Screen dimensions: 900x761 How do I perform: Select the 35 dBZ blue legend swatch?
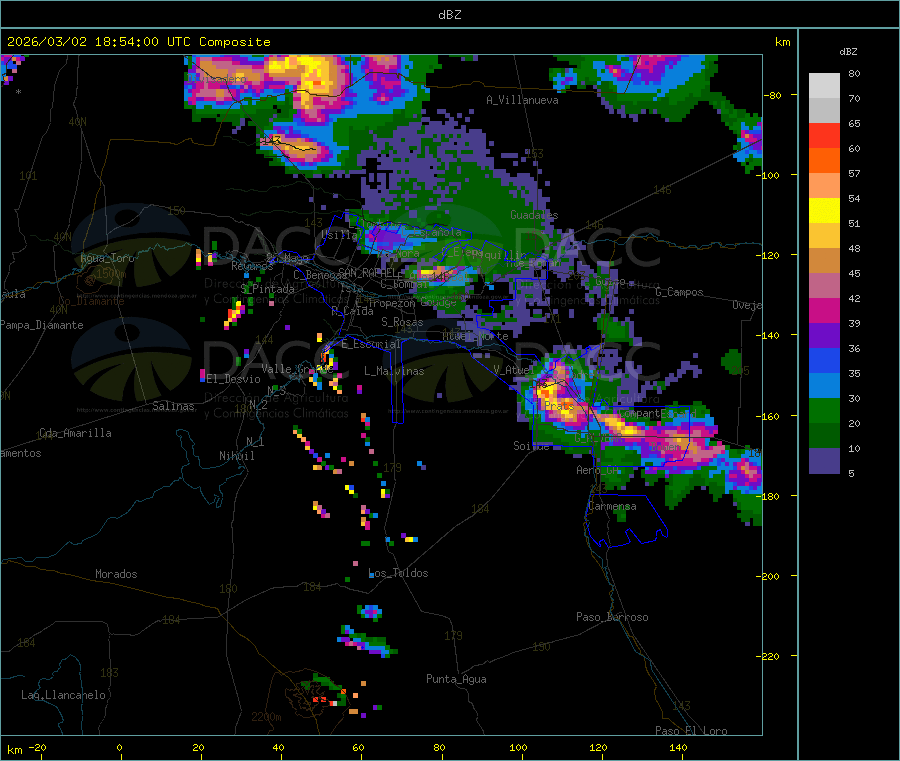click(824, 360)
